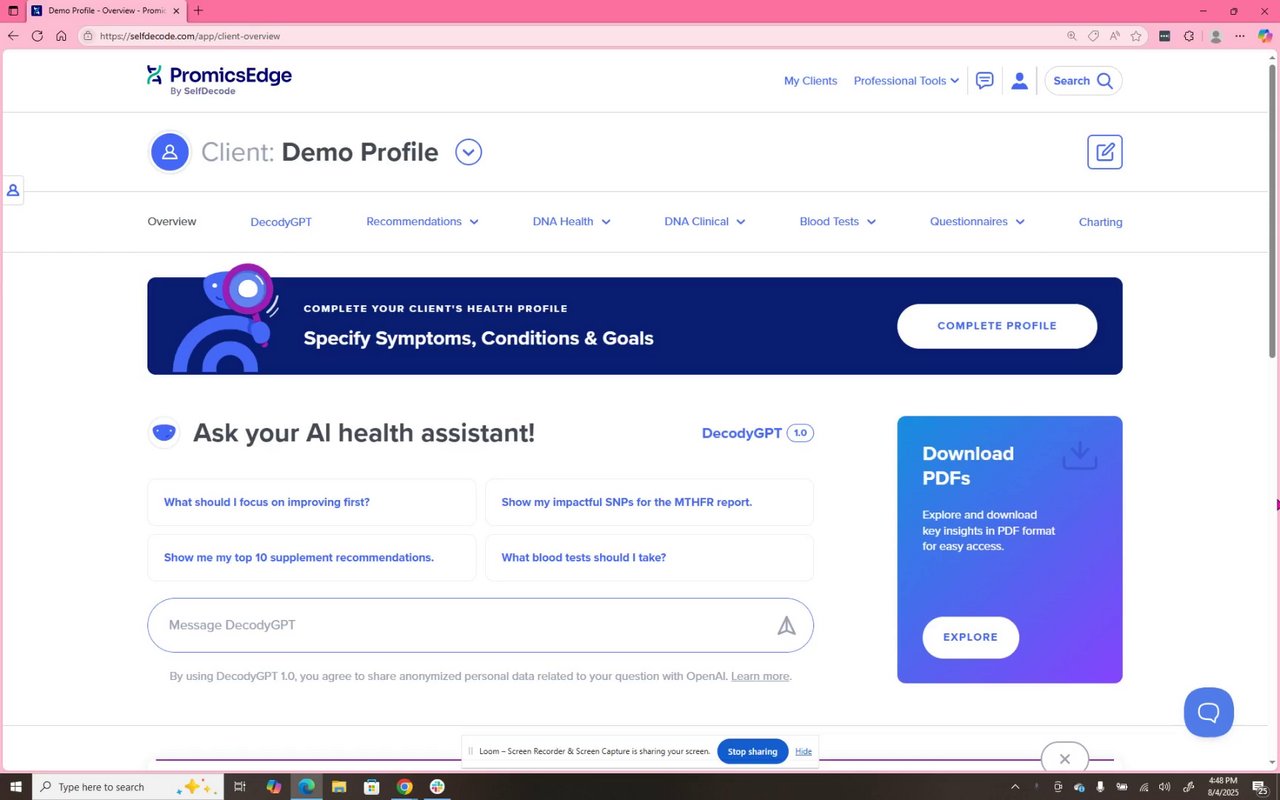Expand the Recommendations dropdown
The image size is (1280, 800).
(422, 222)
